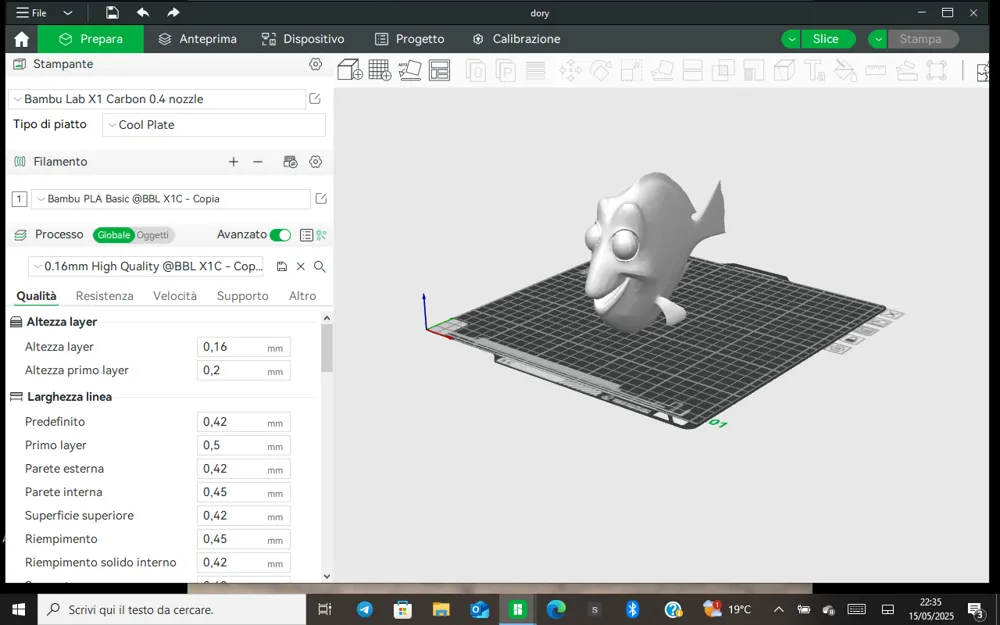Click the filament sync AMS icon
1000x625 pixels.
290,162
